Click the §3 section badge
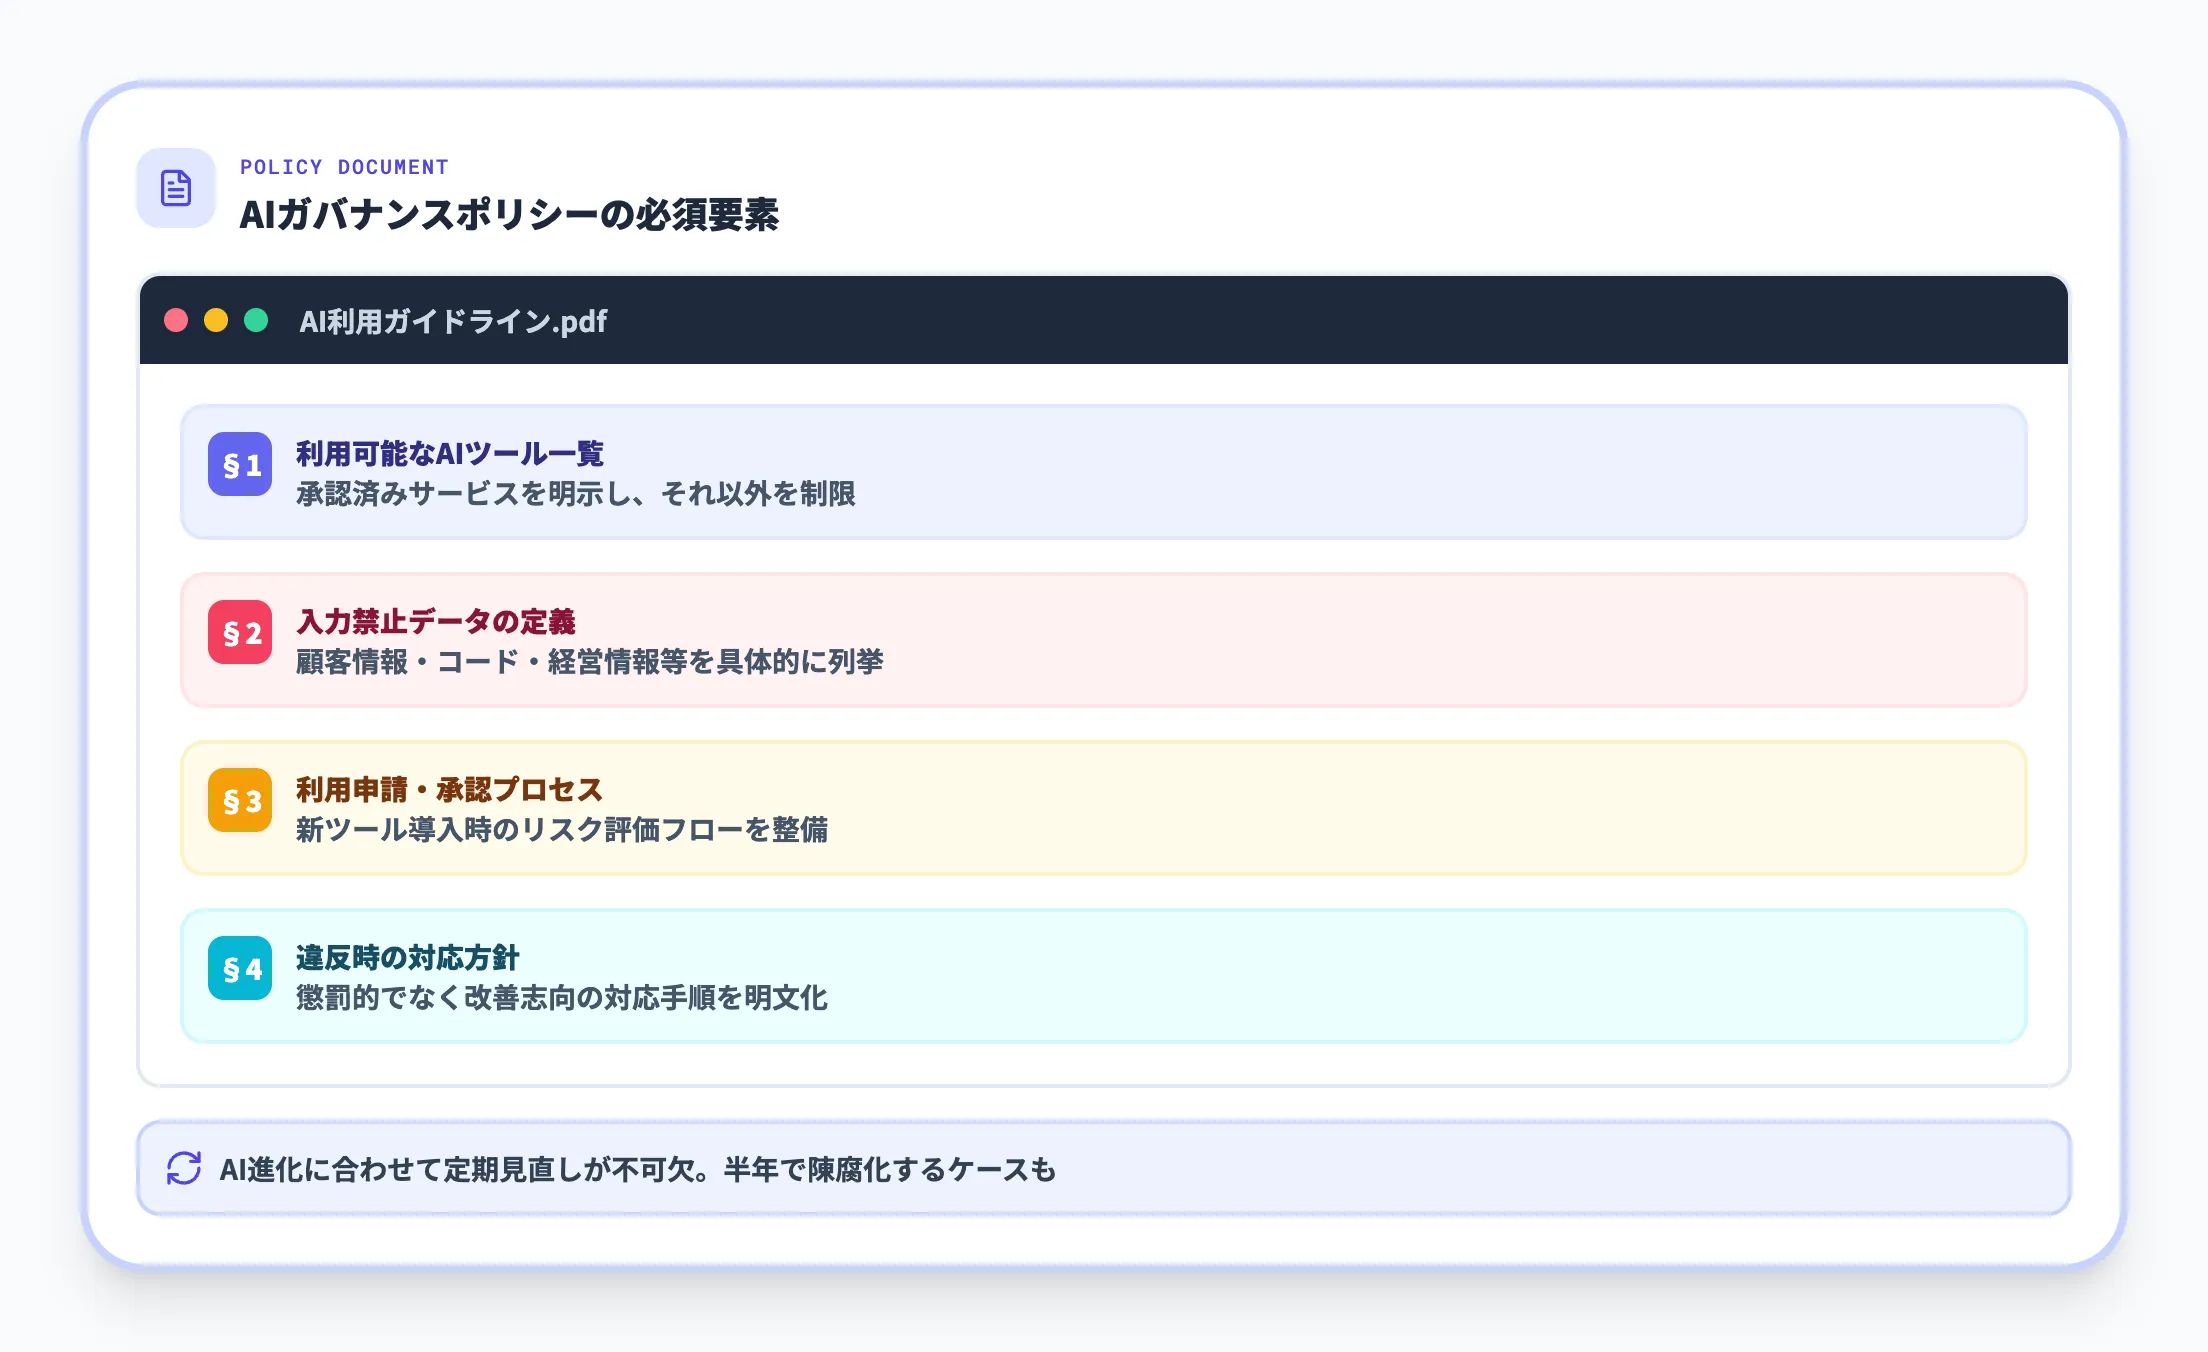 point(240,800)
